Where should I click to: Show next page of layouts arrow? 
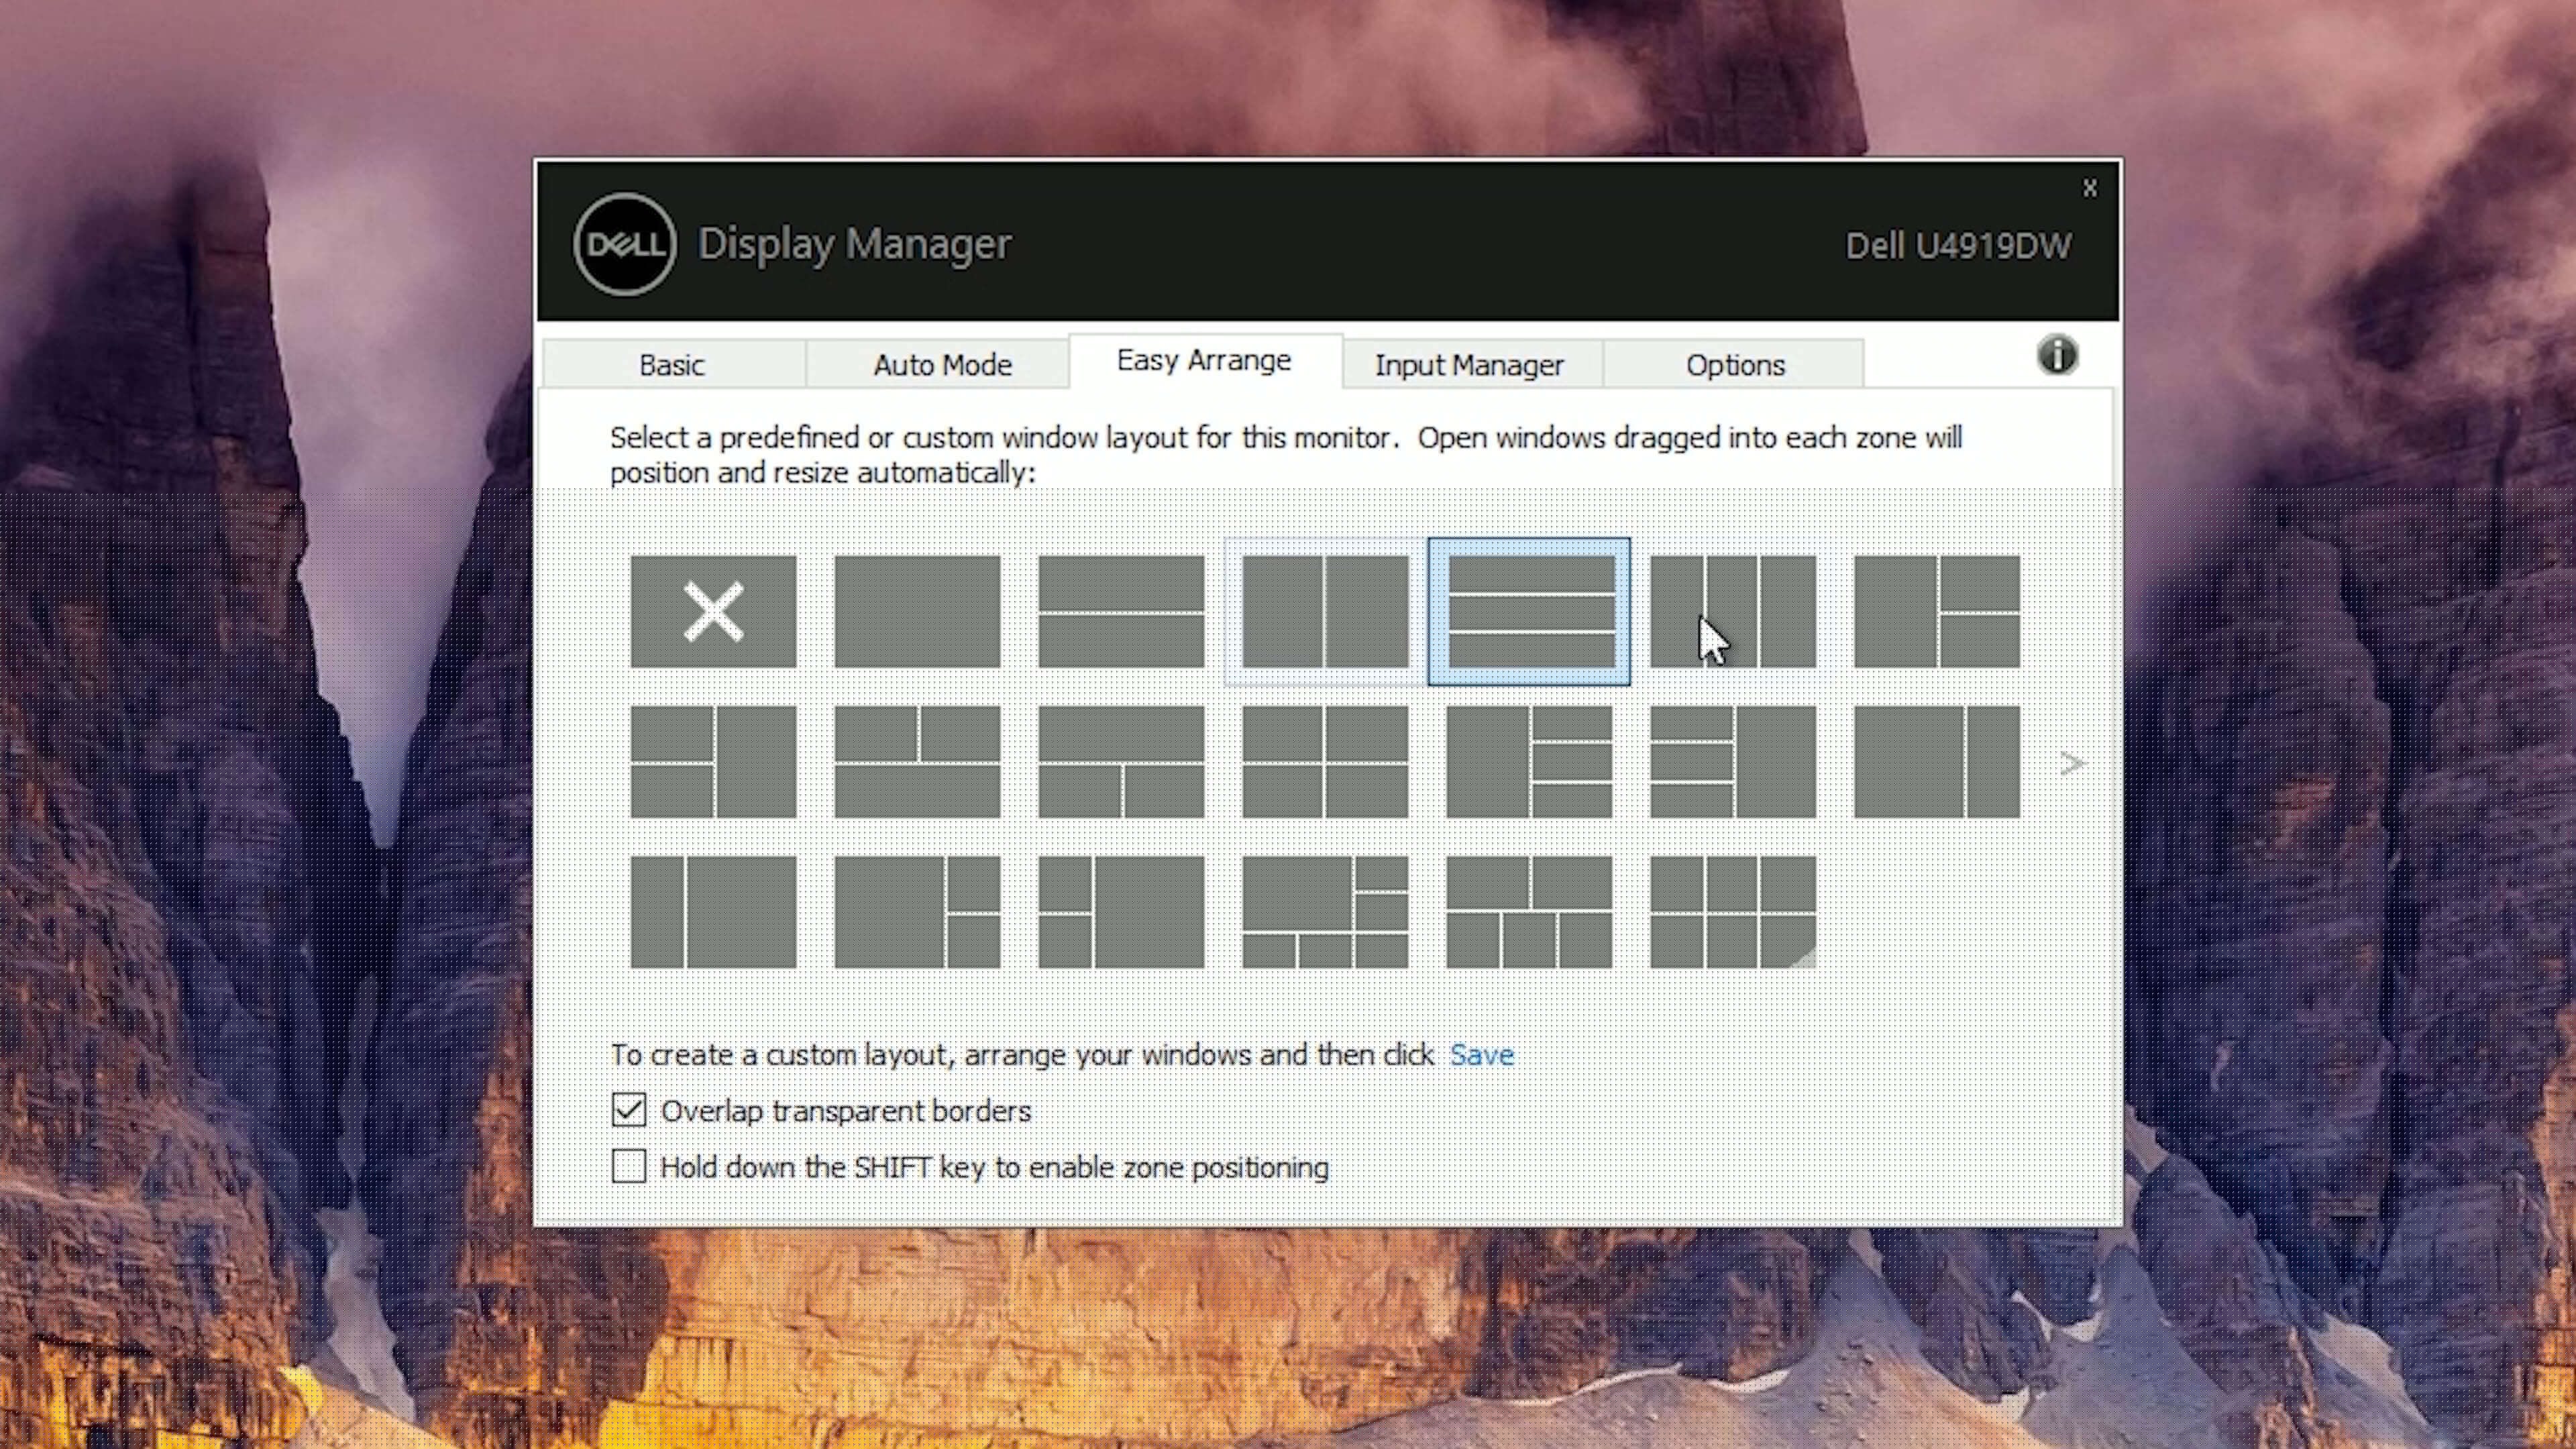[x=2072, y=764]
